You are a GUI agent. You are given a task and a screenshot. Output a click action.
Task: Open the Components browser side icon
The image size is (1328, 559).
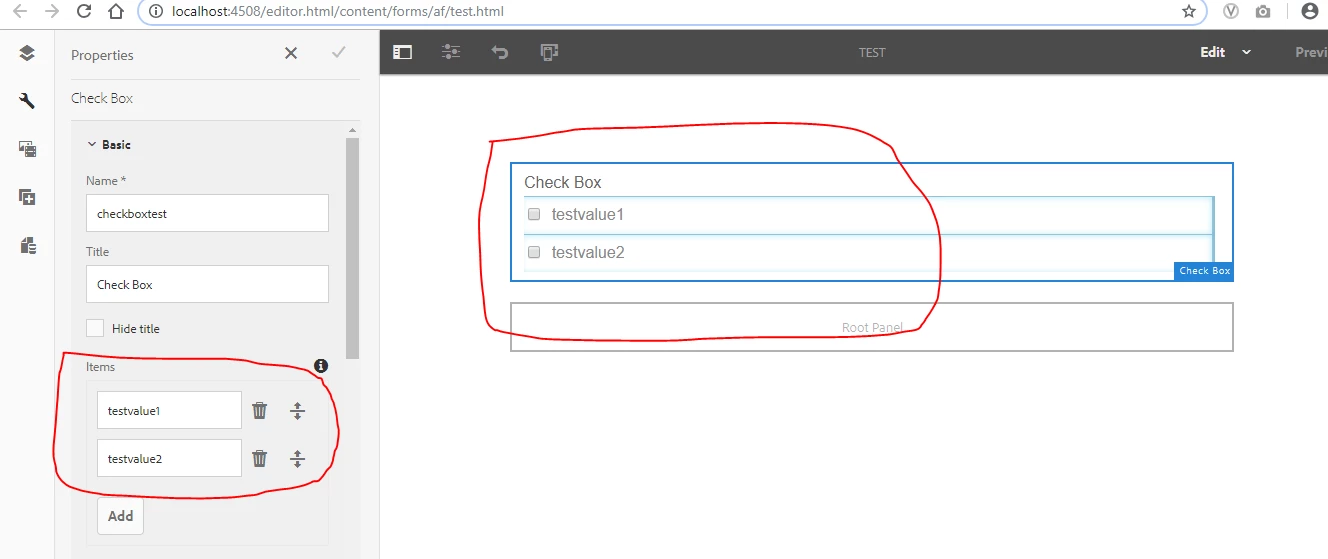[x=27, y=197]
